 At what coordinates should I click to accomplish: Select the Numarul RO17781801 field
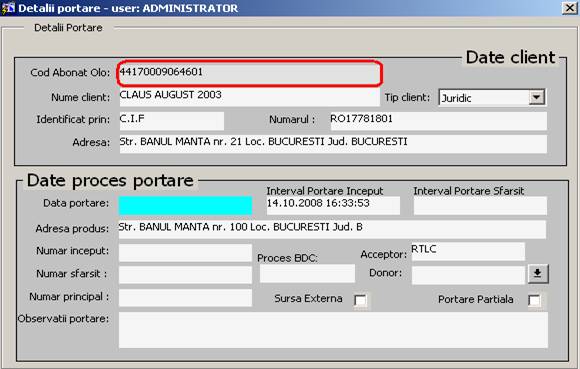pos(438,121)
